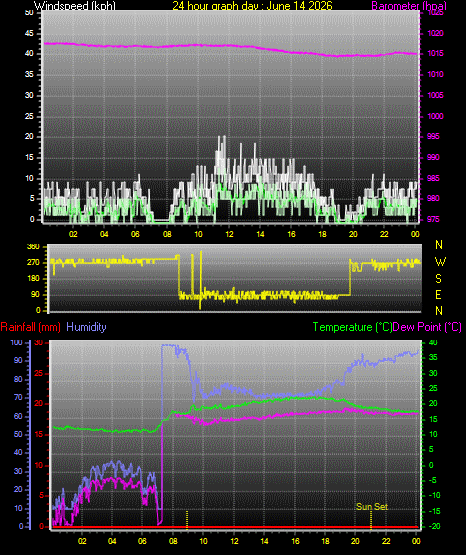Click the 22 hour label under the humidity graph

[386, 541]
